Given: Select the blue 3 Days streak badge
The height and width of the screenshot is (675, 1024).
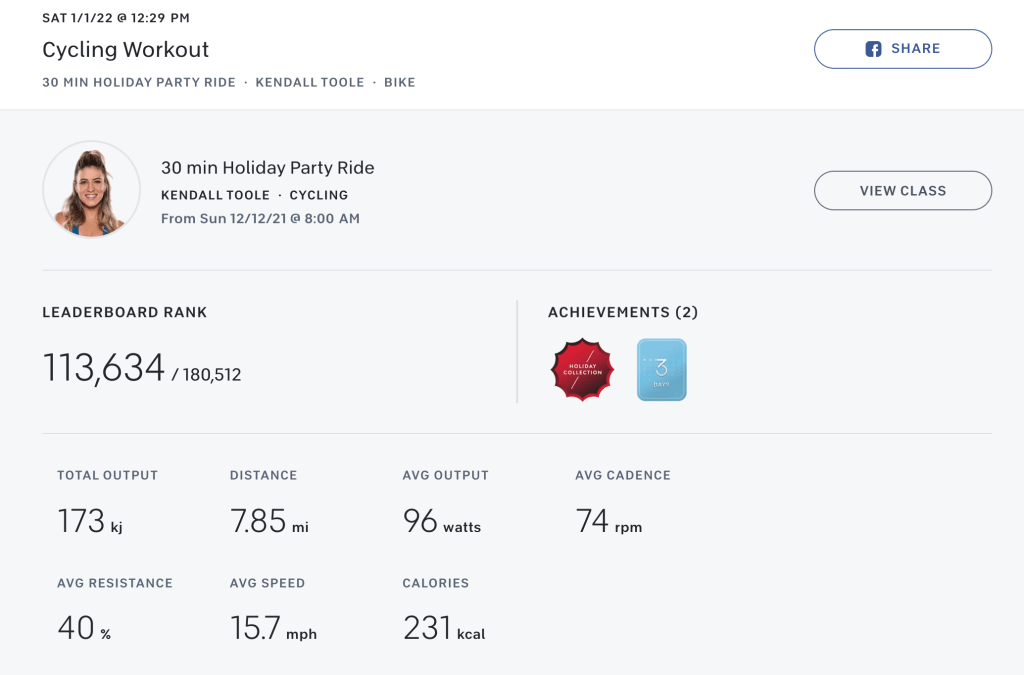Looking at the screenshot, I should point(662,370).
